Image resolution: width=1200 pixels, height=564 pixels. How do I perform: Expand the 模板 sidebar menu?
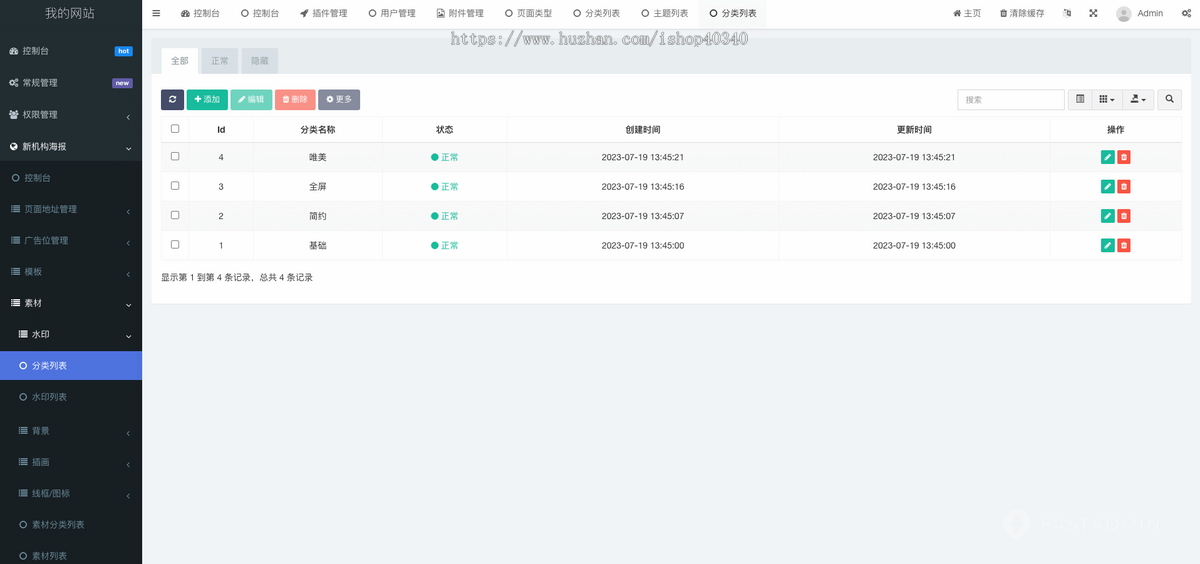point(71,272)
